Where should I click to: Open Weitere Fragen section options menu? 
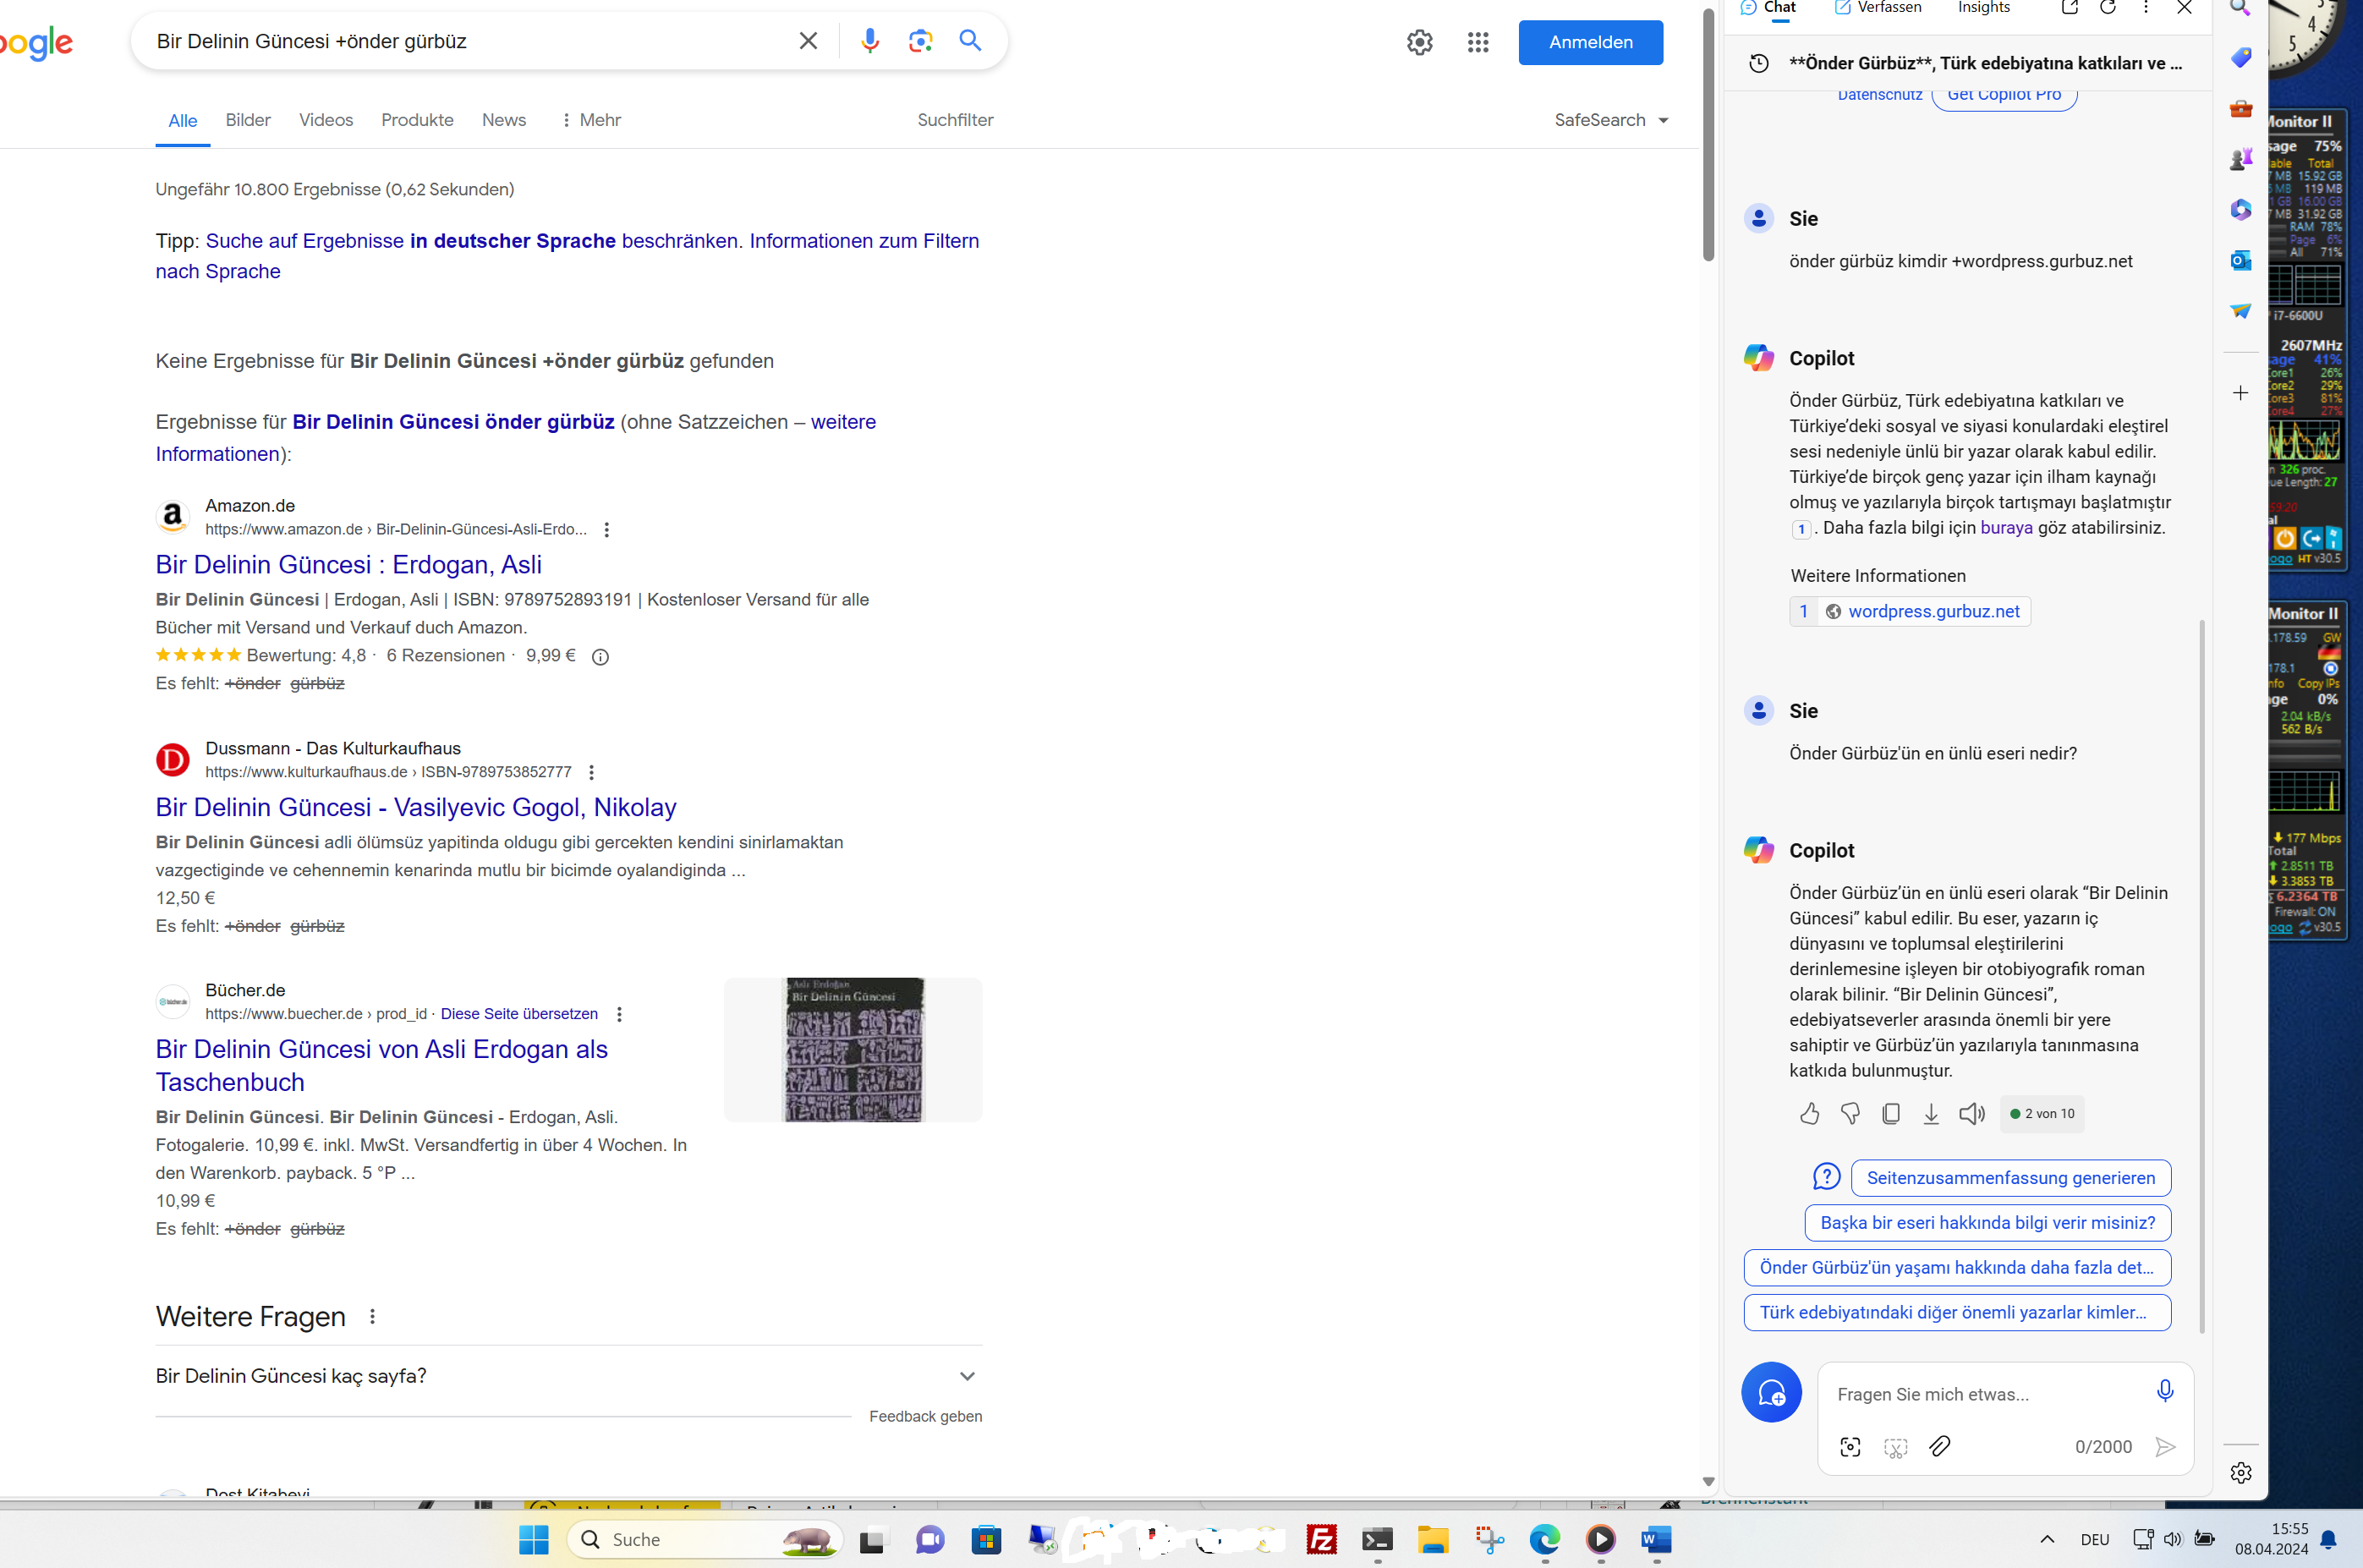pos(372,1317)
